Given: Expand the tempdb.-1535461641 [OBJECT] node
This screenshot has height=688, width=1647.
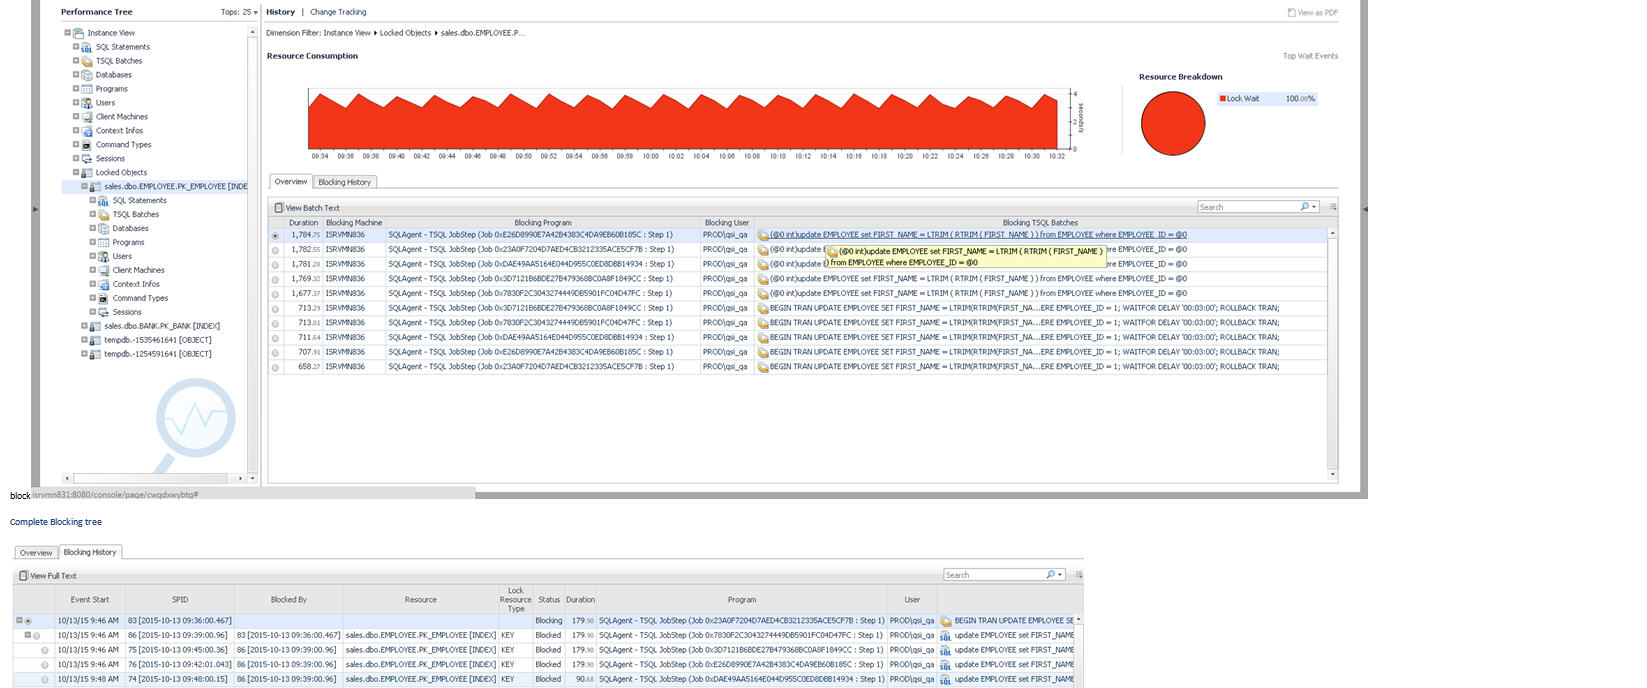Looking at the screenshot, I should coord(84,340).
